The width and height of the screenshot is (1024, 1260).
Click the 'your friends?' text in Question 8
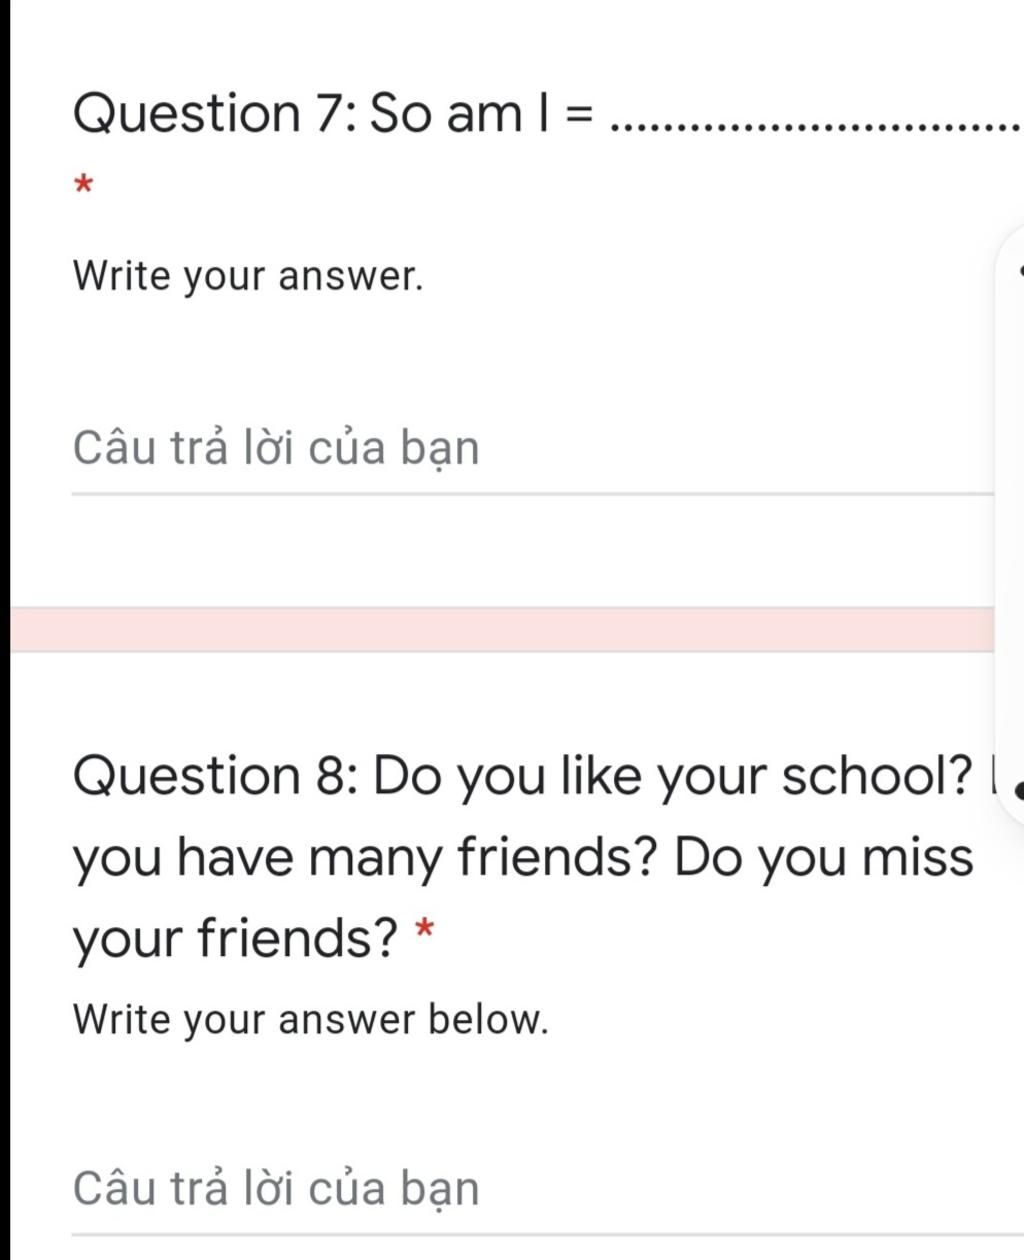click(x=235, y=939)
